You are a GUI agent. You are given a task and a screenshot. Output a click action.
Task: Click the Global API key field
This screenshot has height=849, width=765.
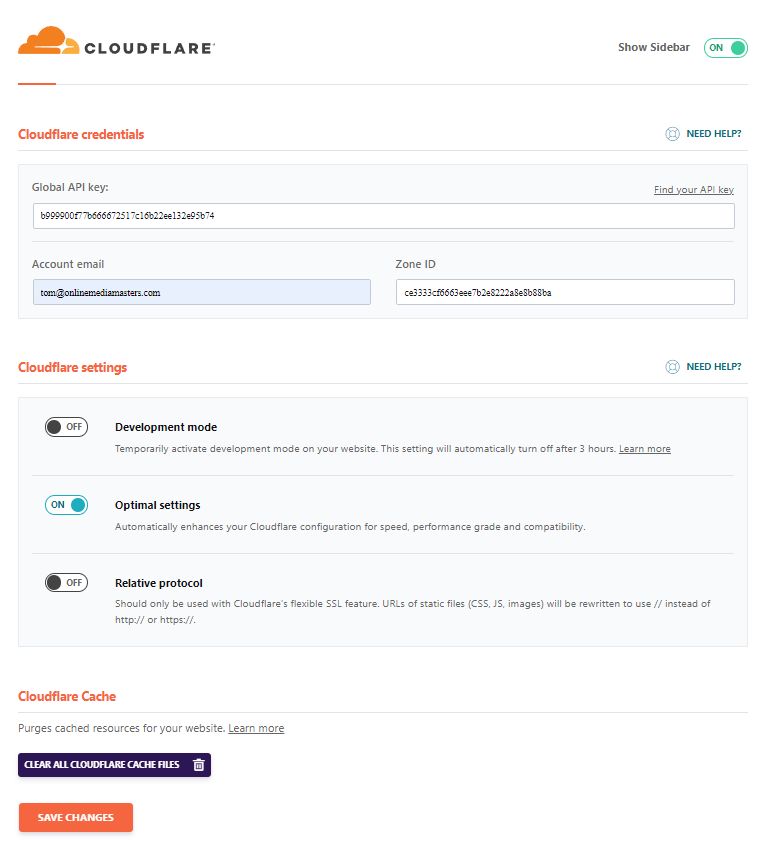pos(383,215)
